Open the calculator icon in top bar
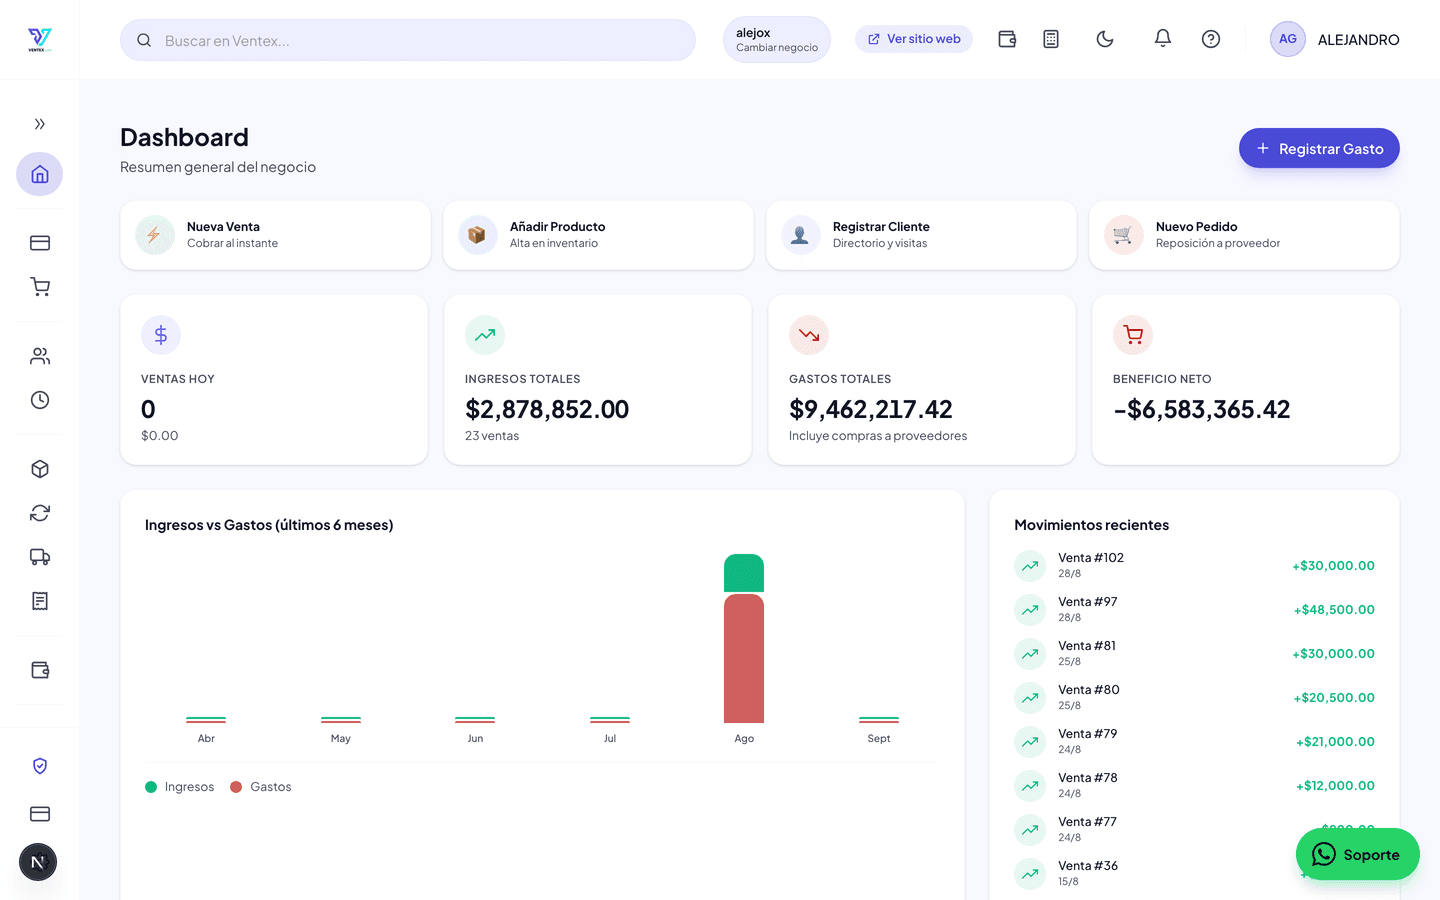Image resolution: width=1440 pixels, height=900 pixels. pos(1051,39)
